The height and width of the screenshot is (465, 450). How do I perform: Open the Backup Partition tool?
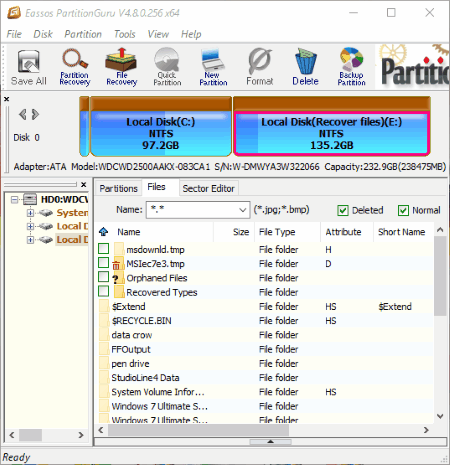point(351,67)
